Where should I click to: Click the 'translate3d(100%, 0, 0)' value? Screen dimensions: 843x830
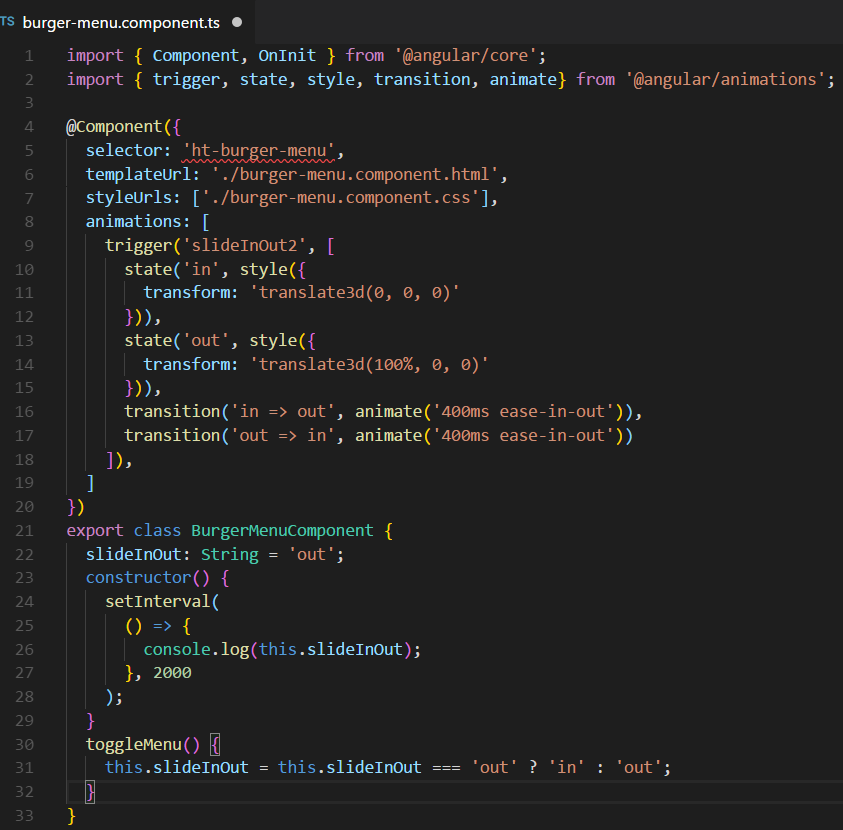point(369,364)
